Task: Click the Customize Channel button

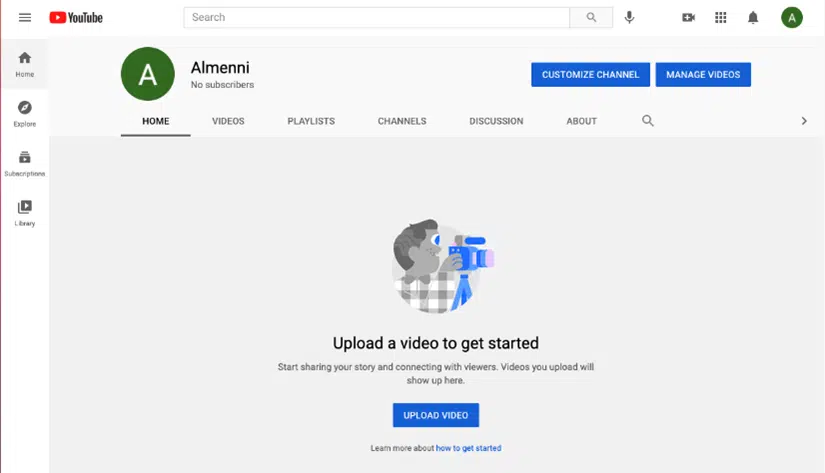Action: [x=590, y=75]
